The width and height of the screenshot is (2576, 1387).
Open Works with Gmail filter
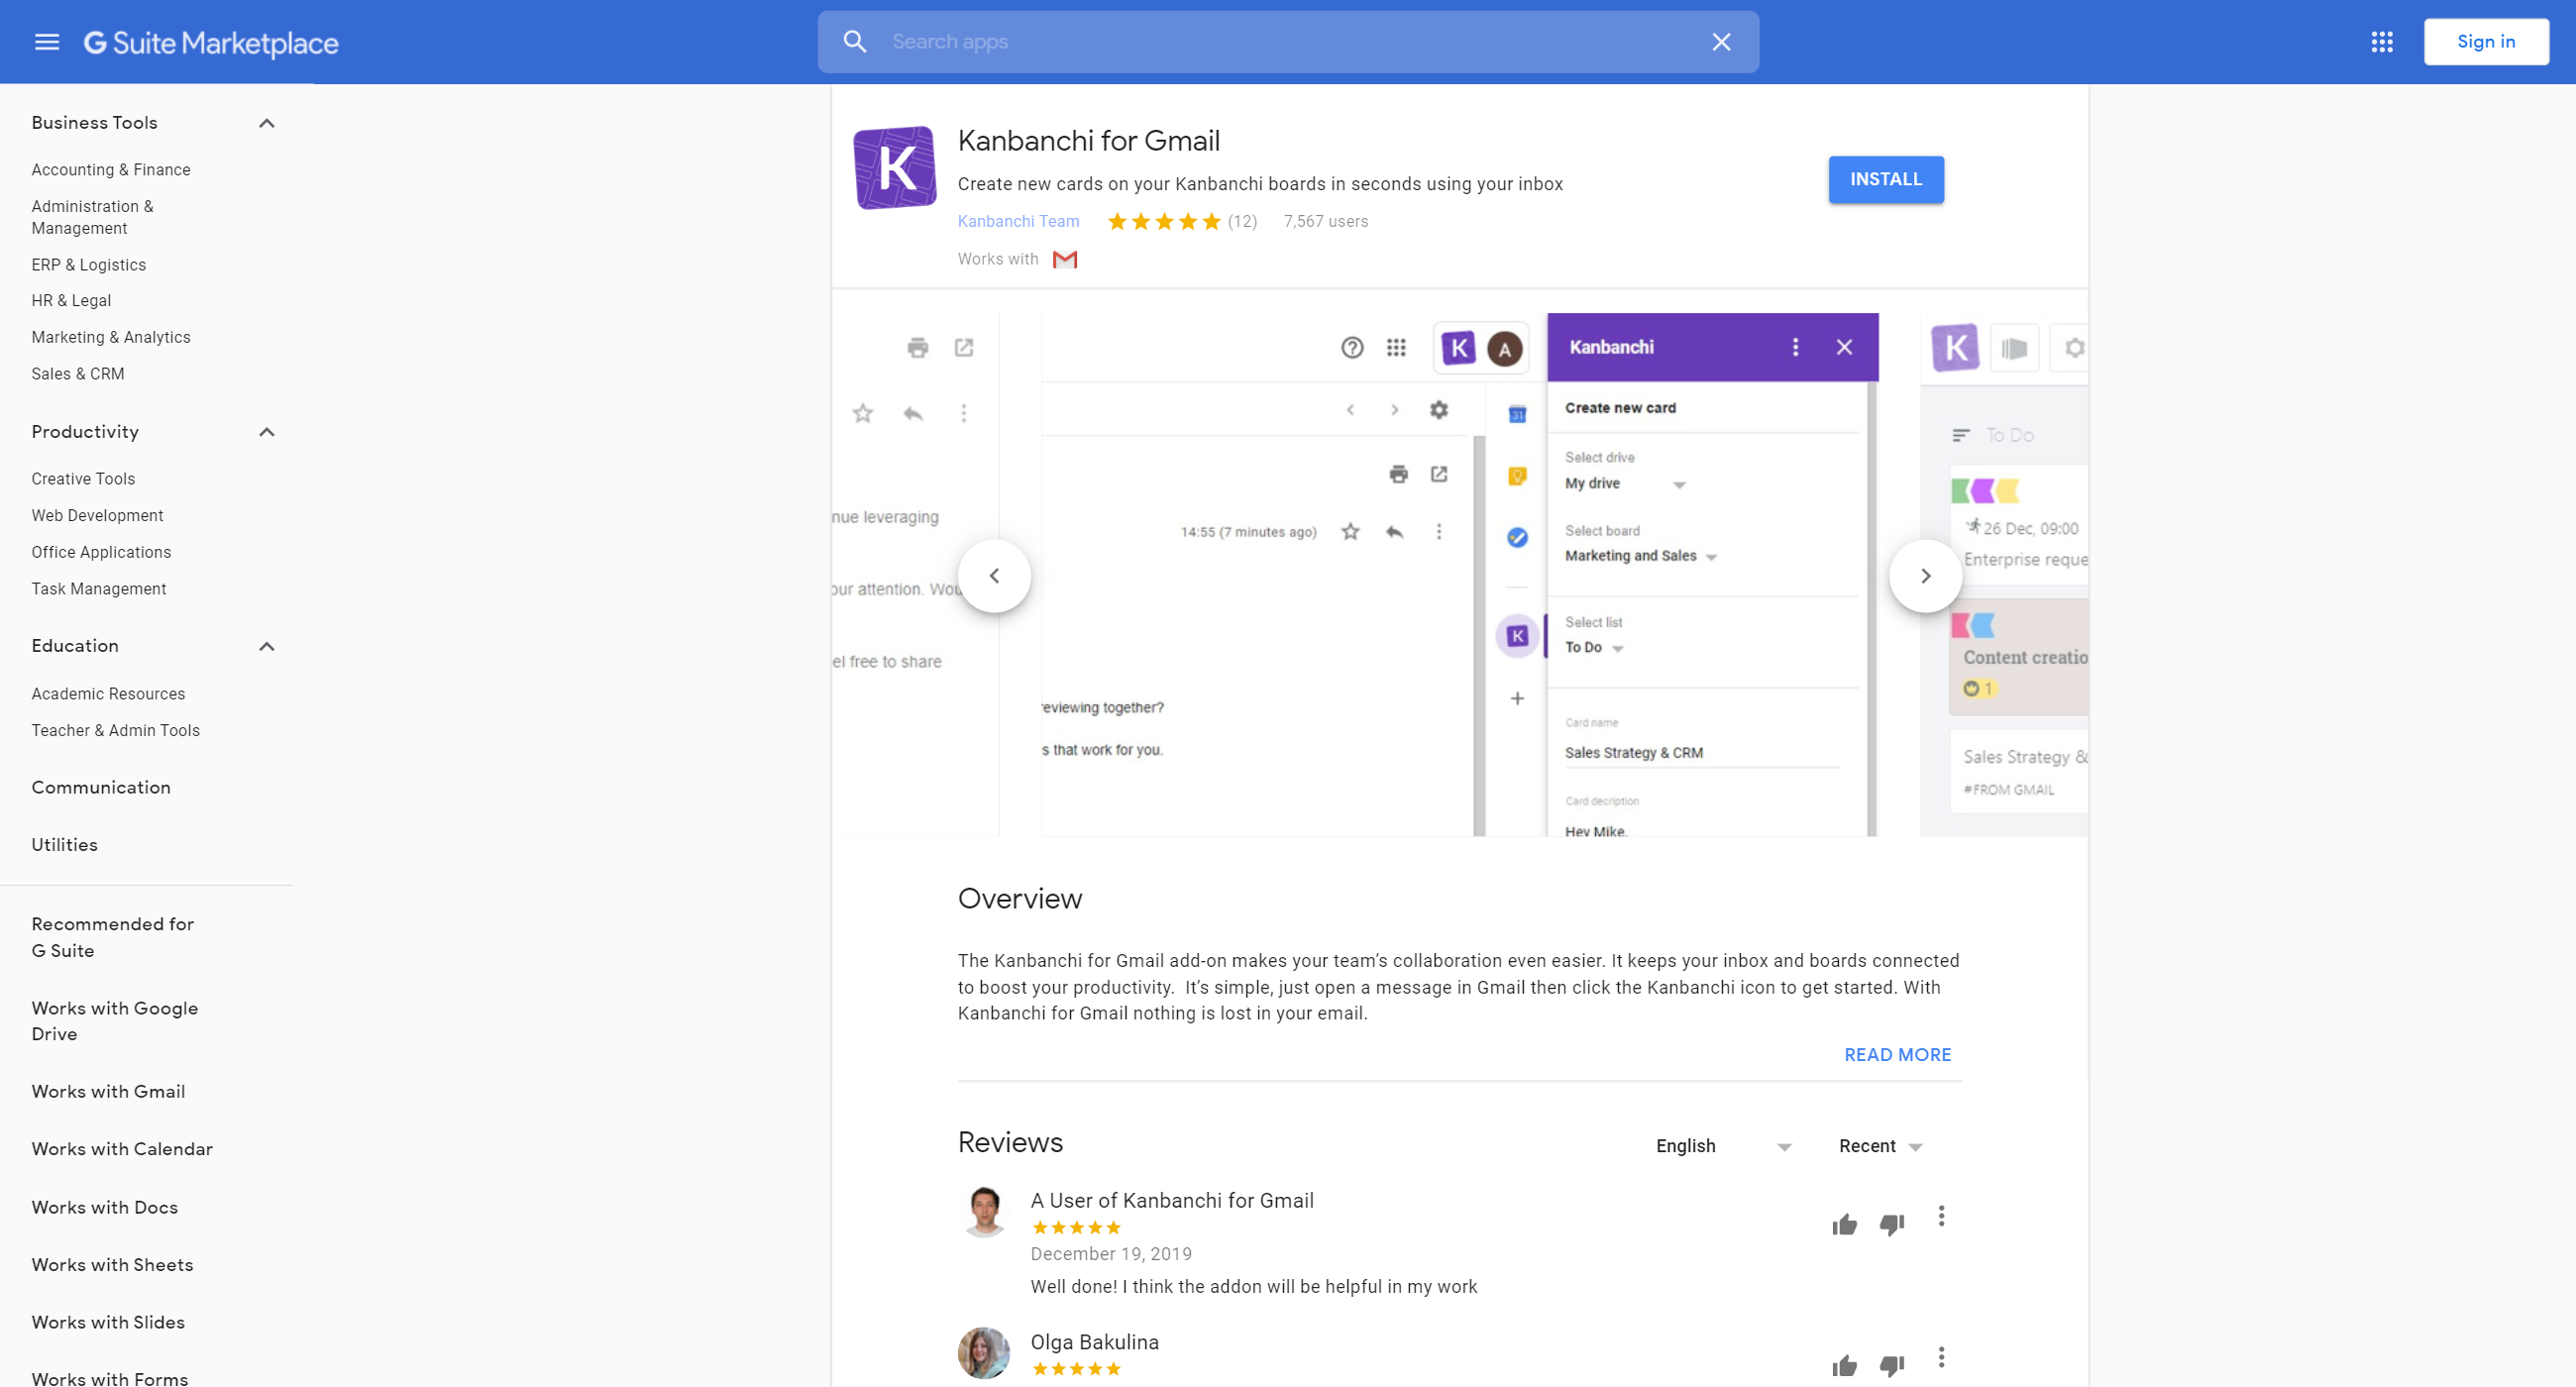click(108, 1092)
